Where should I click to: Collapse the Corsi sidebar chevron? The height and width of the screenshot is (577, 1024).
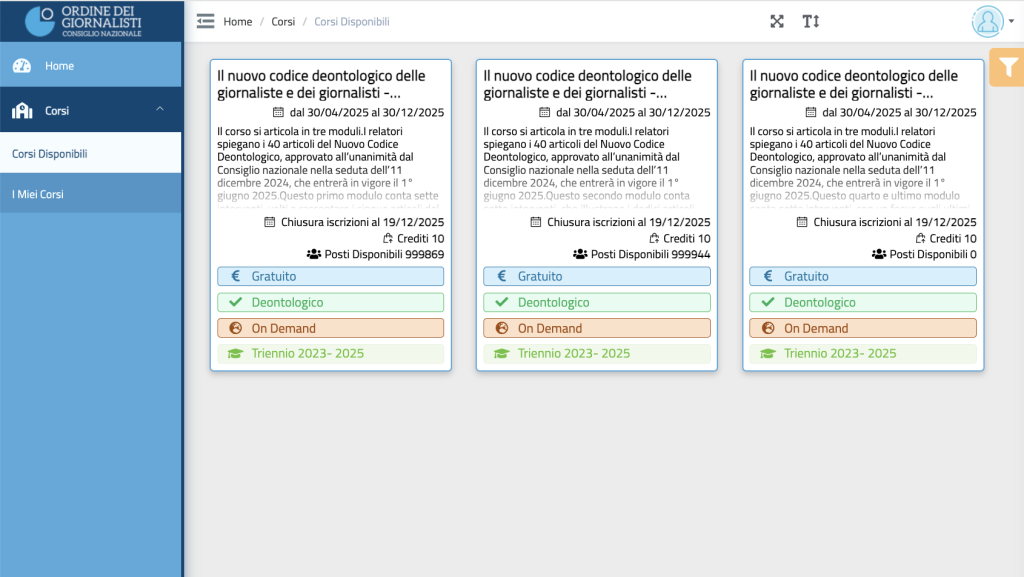point(160,110)
